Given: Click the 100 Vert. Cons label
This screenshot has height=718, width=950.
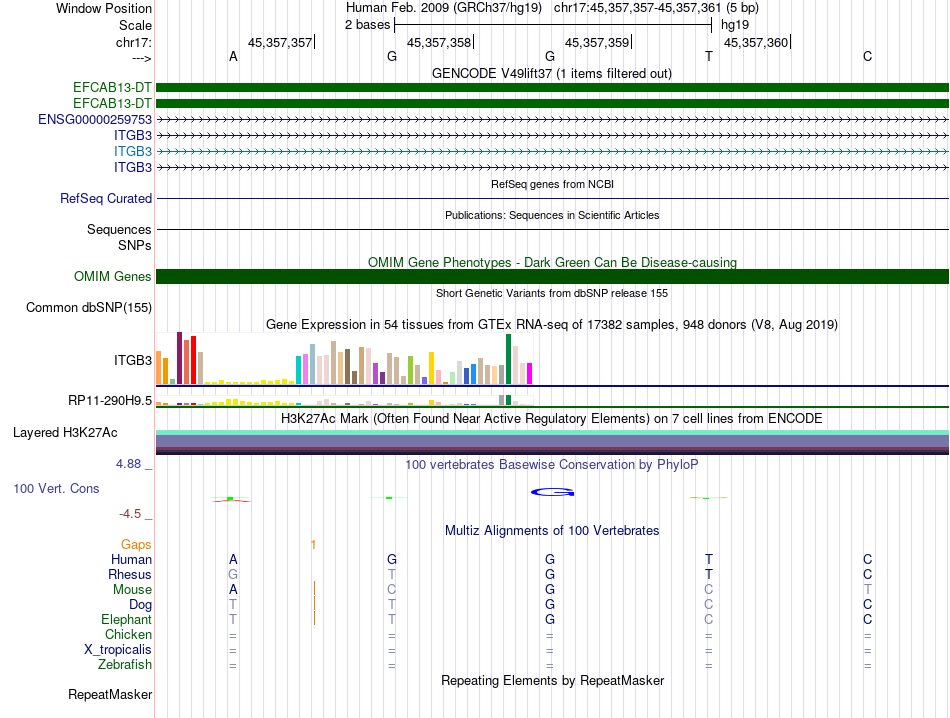Looking at the screenshot, I should [56, 488].
